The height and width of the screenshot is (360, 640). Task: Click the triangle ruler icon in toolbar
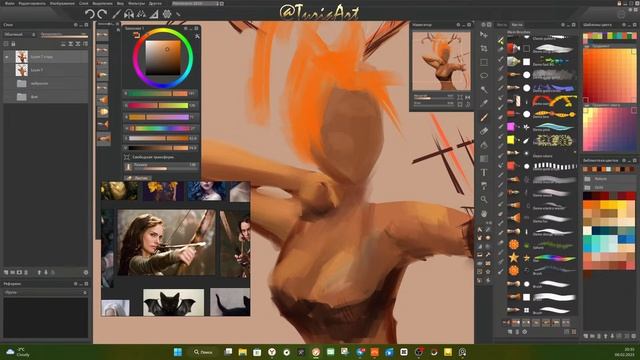(x=154, y=14)
